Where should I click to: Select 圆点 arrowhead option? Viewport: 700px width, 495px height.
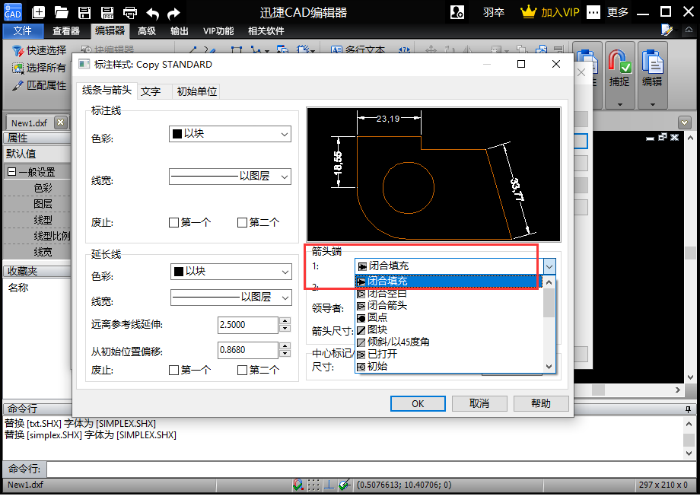[449, 318]
